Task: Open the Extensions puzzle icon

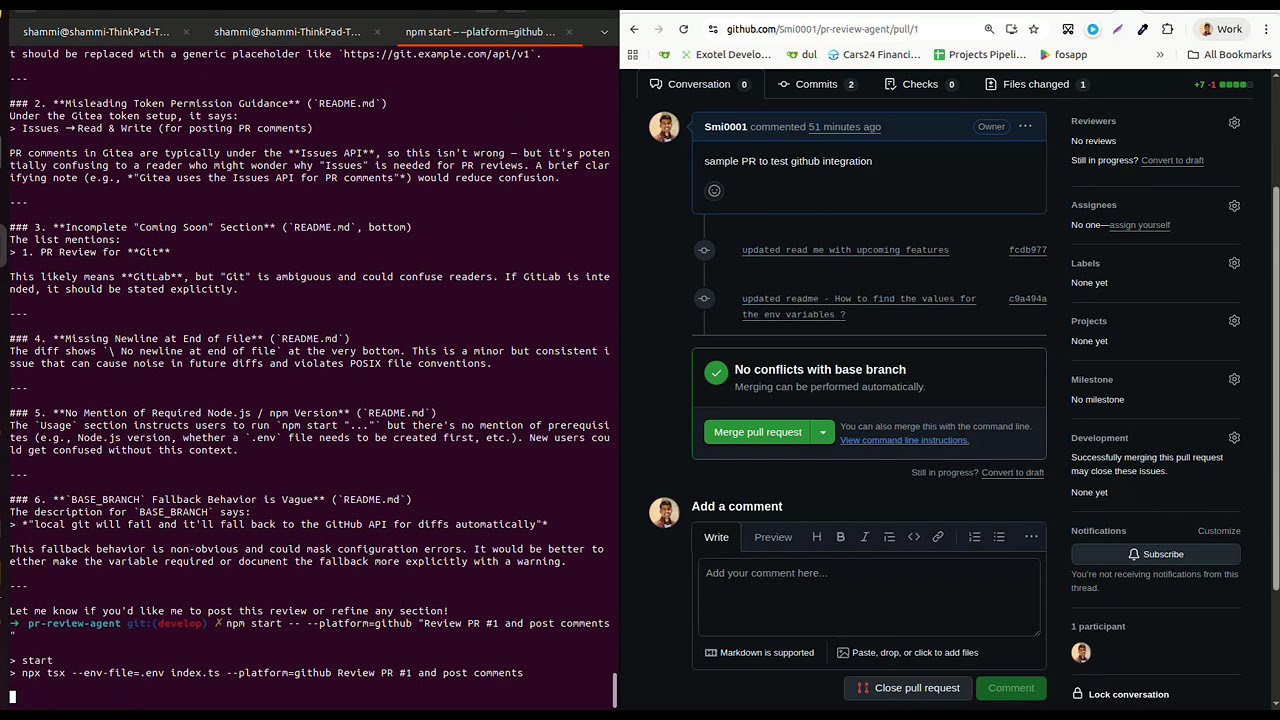Action: point(1167,29)
